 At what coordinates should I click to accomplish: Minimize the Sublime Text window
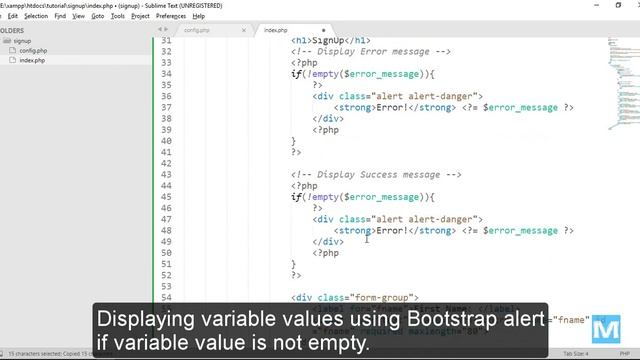[x=597, y=5]
